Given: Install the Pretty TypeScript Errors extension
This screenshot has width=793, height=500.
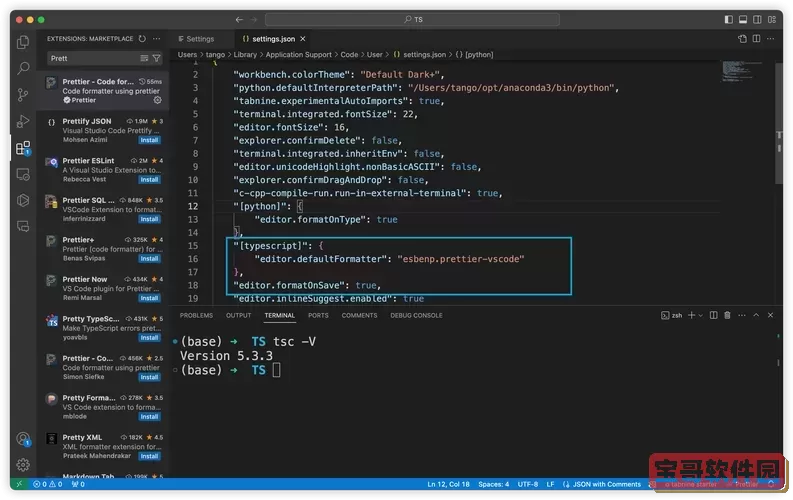Looking at the screenshot, I should click(x=149, y=337).
